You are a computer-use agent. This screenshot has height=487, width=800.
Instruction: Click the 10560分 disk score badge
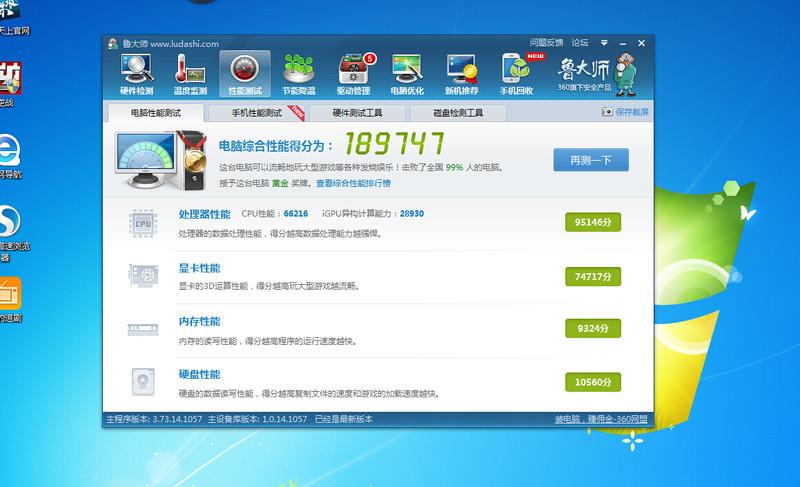tap(593, 382)
